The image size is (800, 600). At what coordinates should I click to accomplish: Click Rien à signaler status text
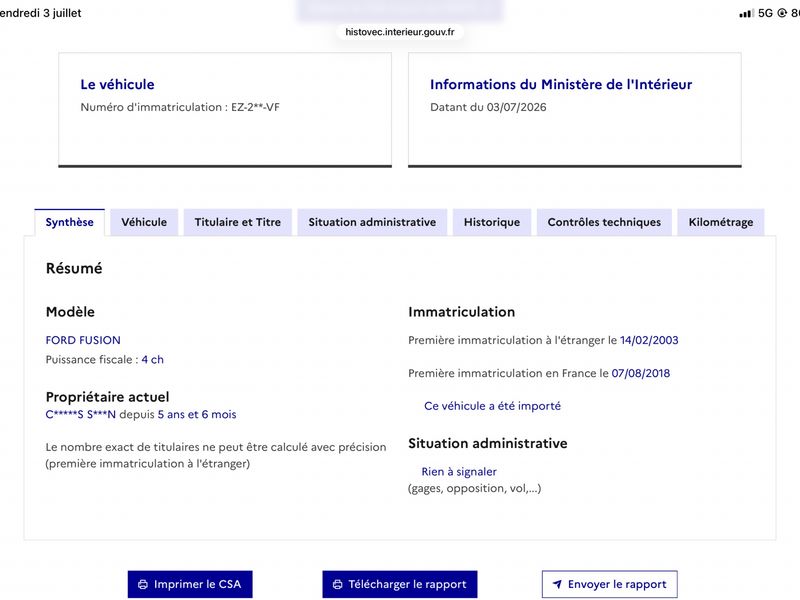tap(459, 472)
